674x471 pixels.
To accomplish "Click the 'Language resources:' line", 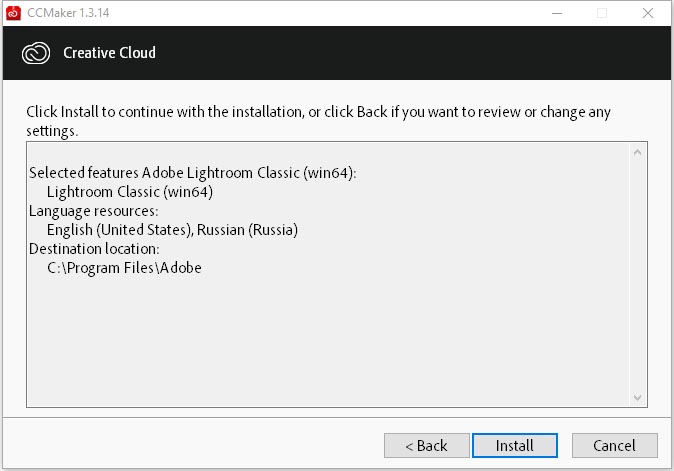I will pyautogui.click(x=93, y=211).
